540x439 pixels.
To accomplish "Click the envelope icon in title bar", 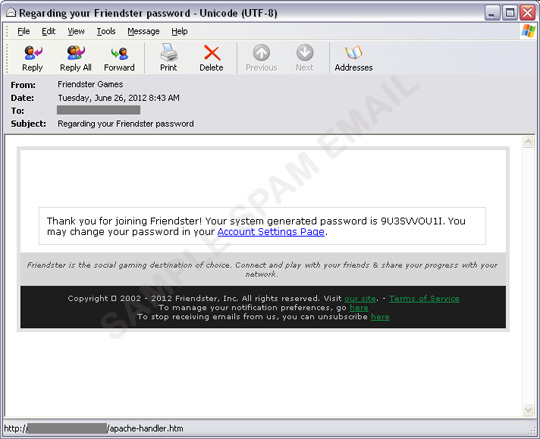I will pyautogui.click(x=11, y=13).
